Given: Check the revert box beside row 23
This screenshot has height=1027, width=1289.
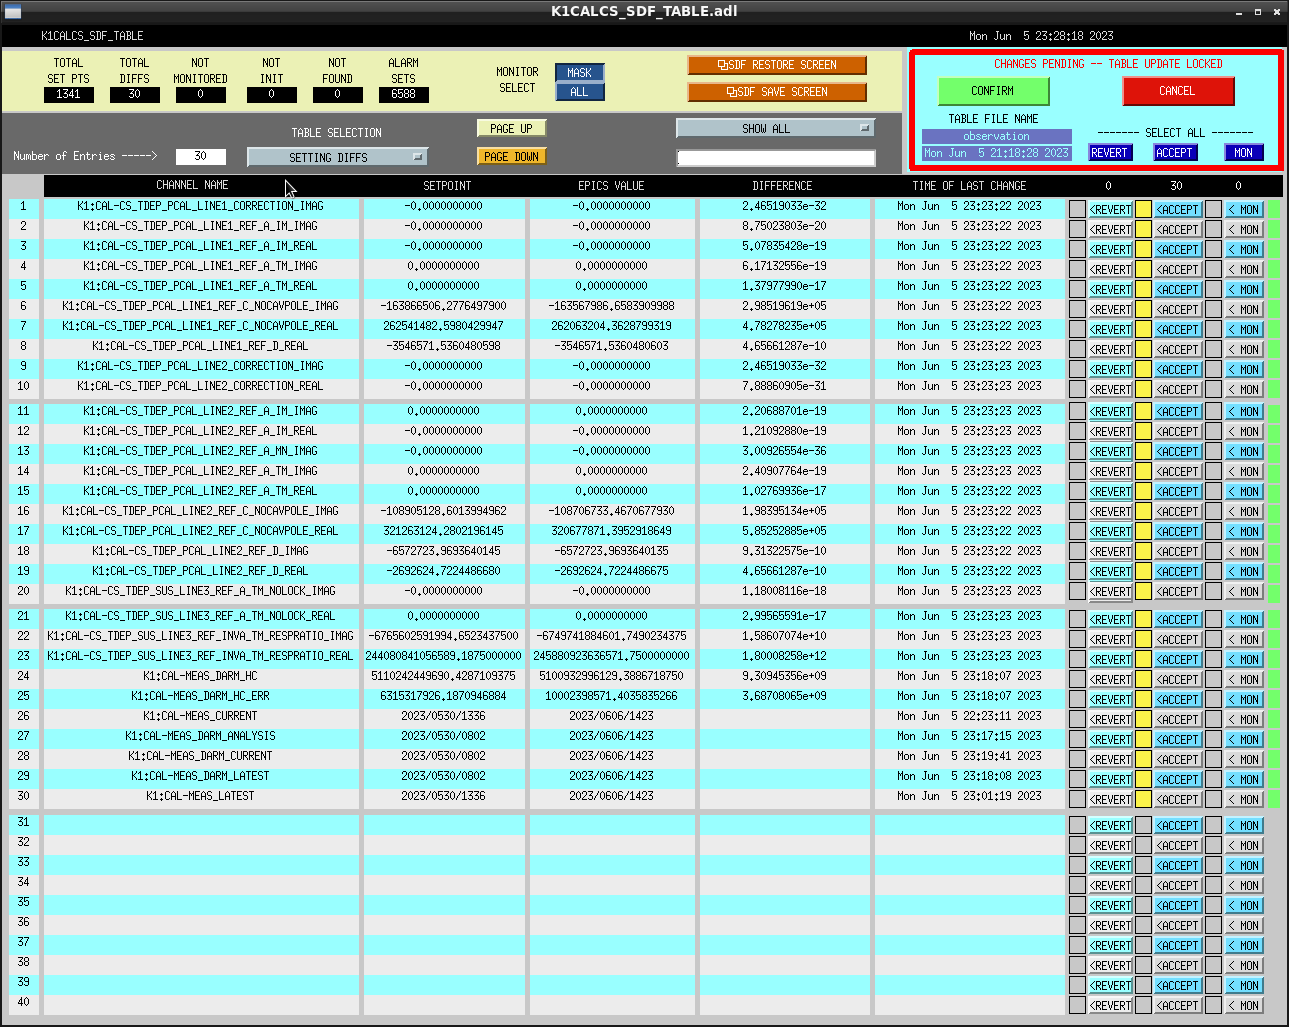Looking at the screenshot, I should pyautogui.click(x=1077, y=660).
